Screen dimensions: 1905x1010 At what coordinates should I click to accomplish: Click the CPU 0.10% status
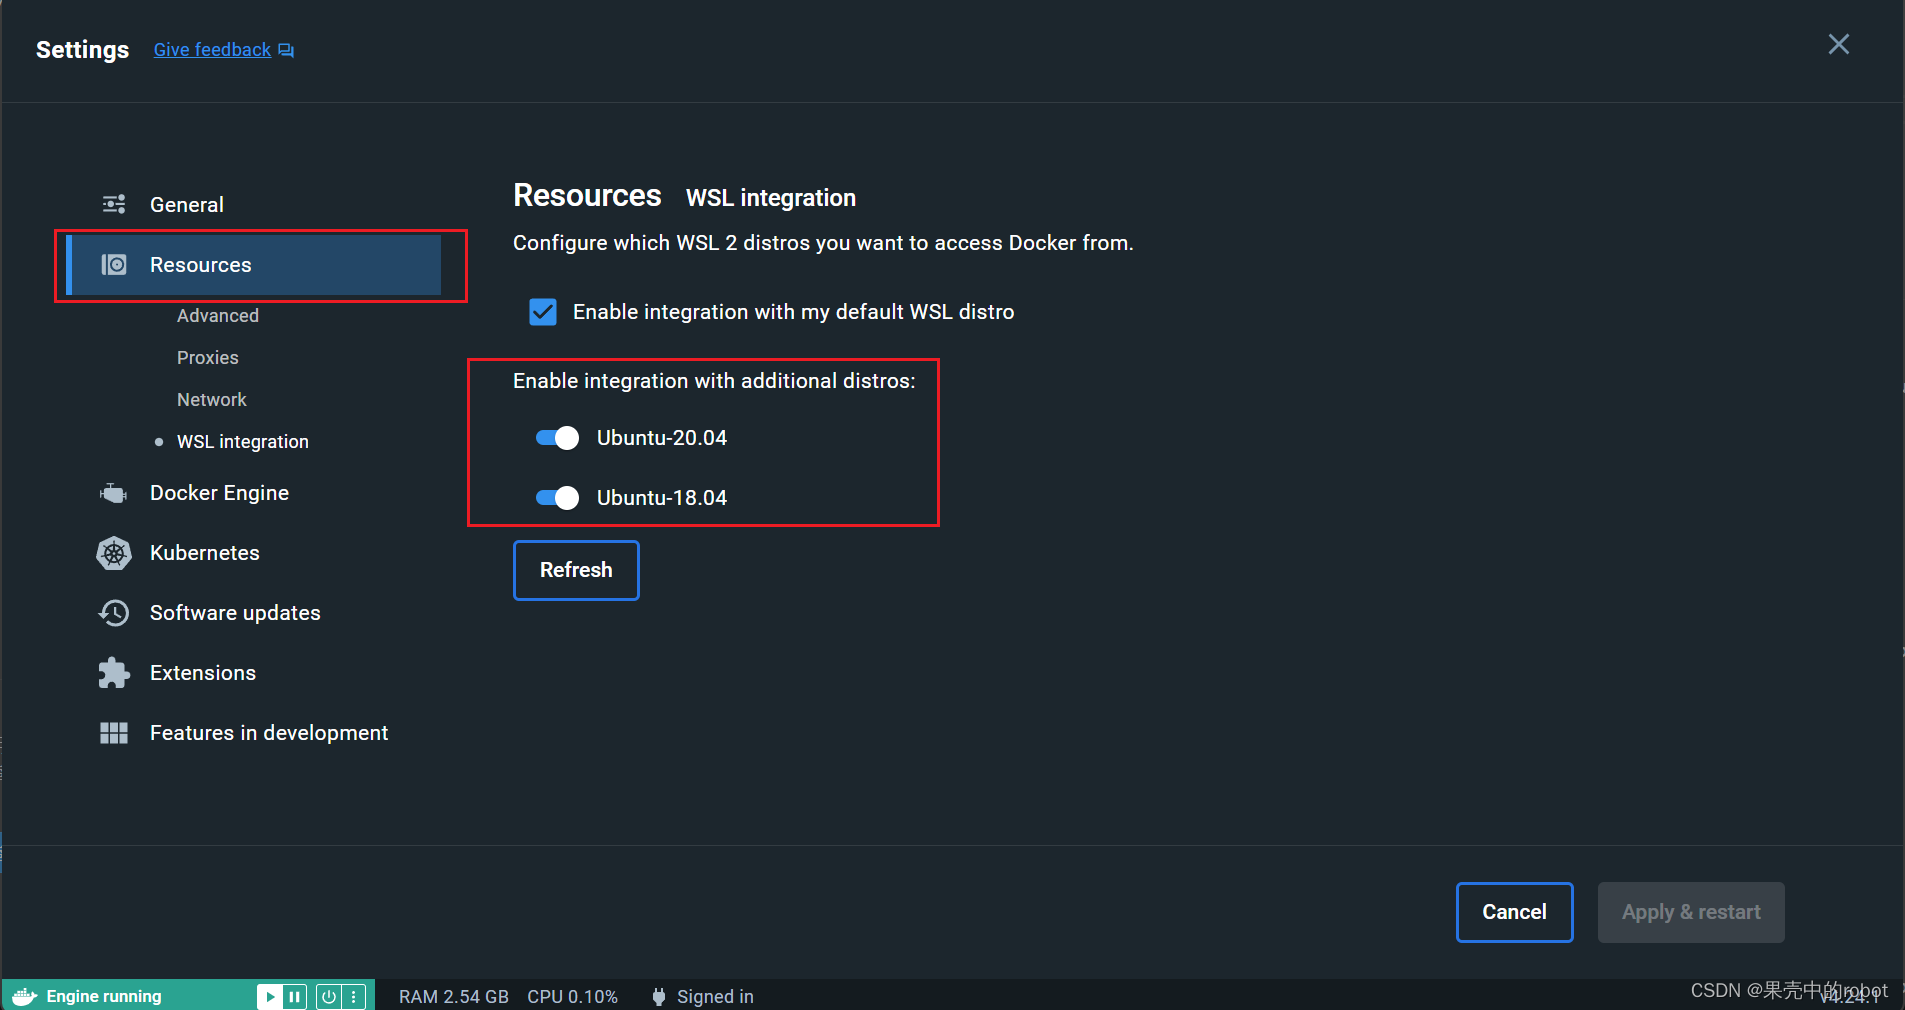click(x=572, y=996)
